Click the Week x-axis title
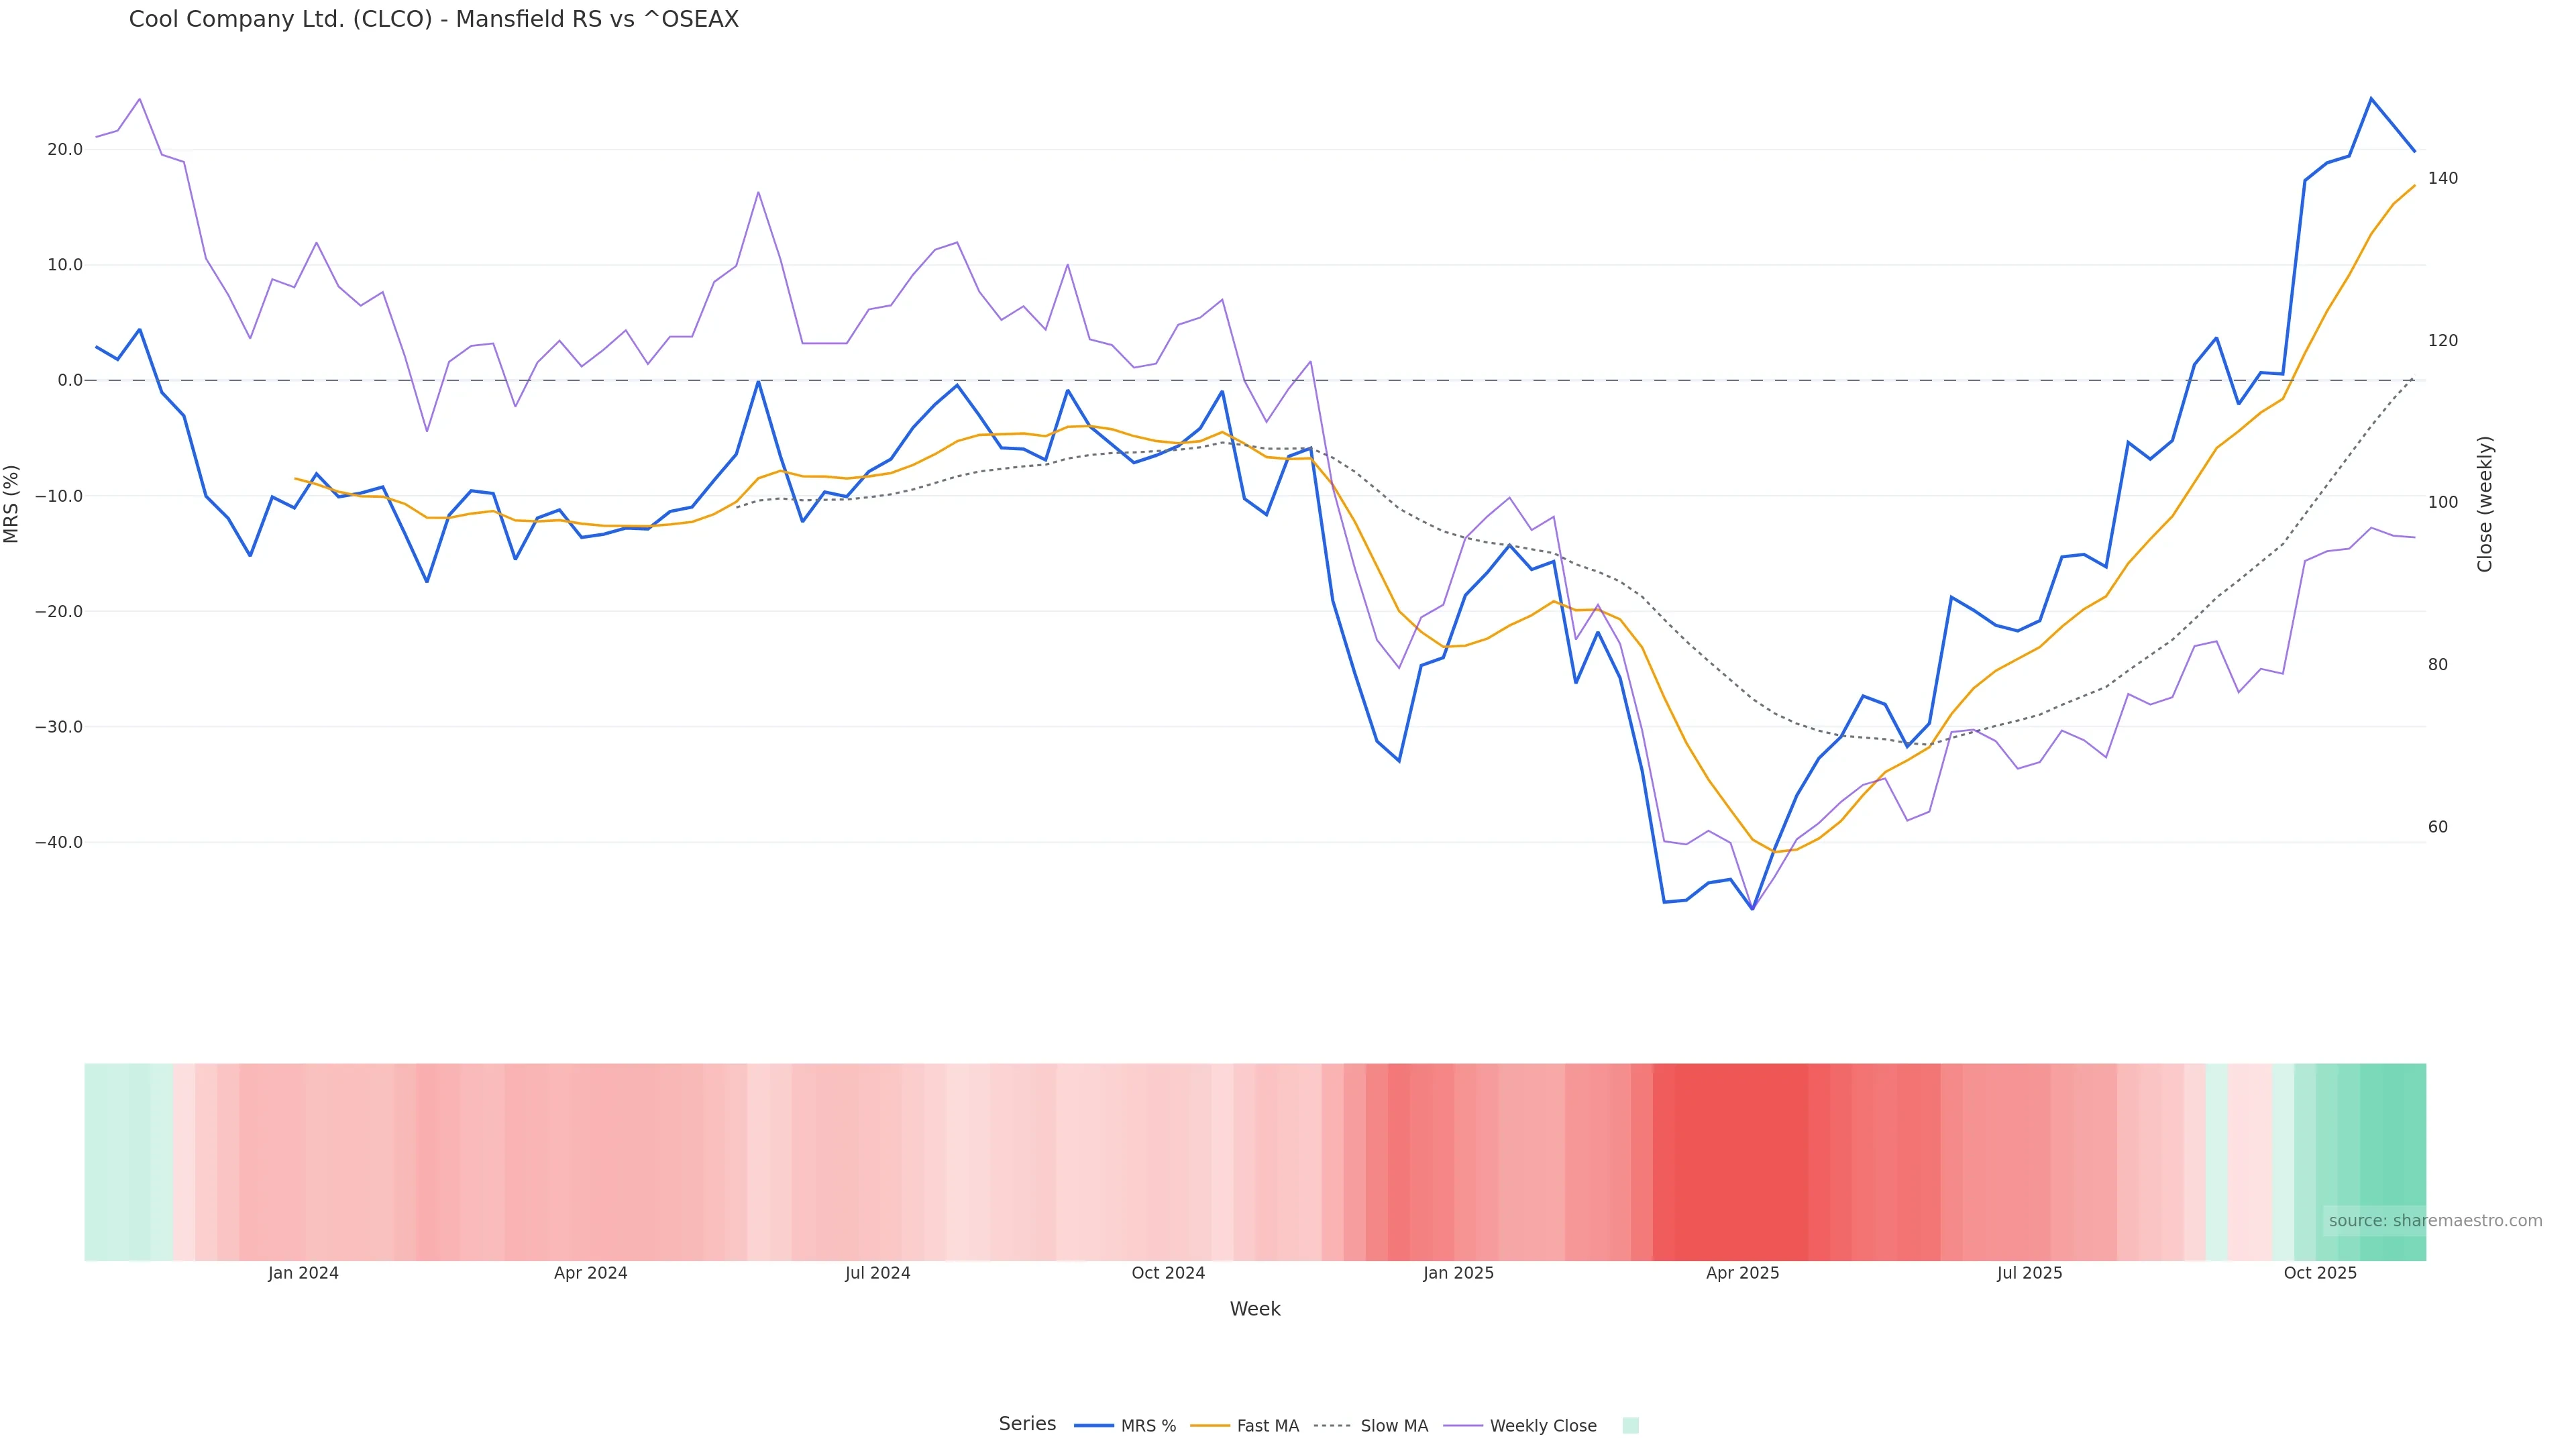Image resolution: width=2576 pixels, height=1449 pixels. [x=1255, y=1310]
